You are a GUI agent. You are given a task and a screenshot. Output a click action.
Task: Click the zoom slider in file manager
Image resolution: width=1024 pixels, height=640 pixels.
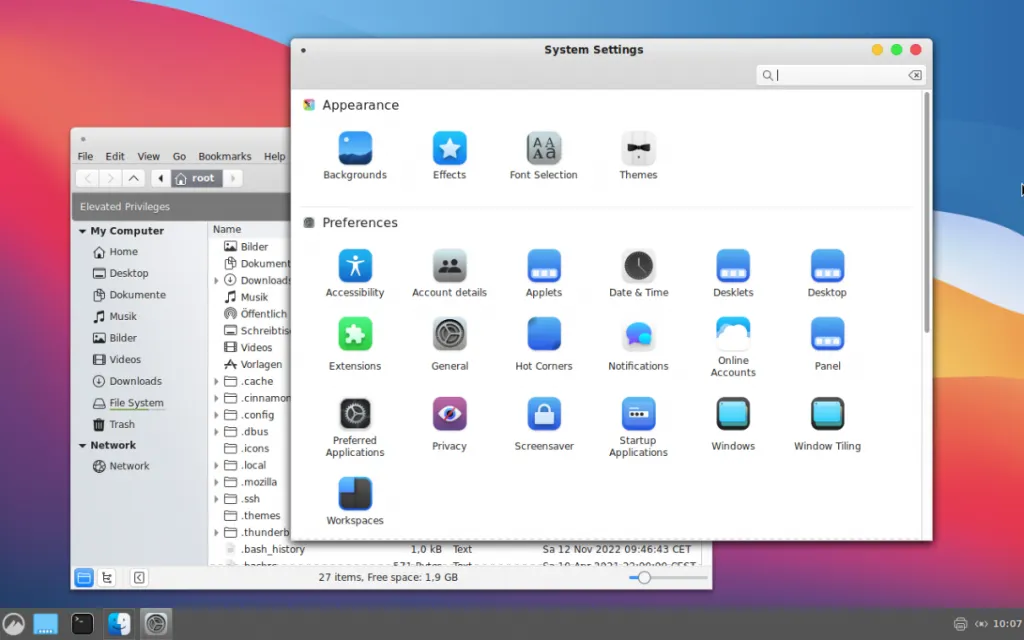[x=645, y=577]
